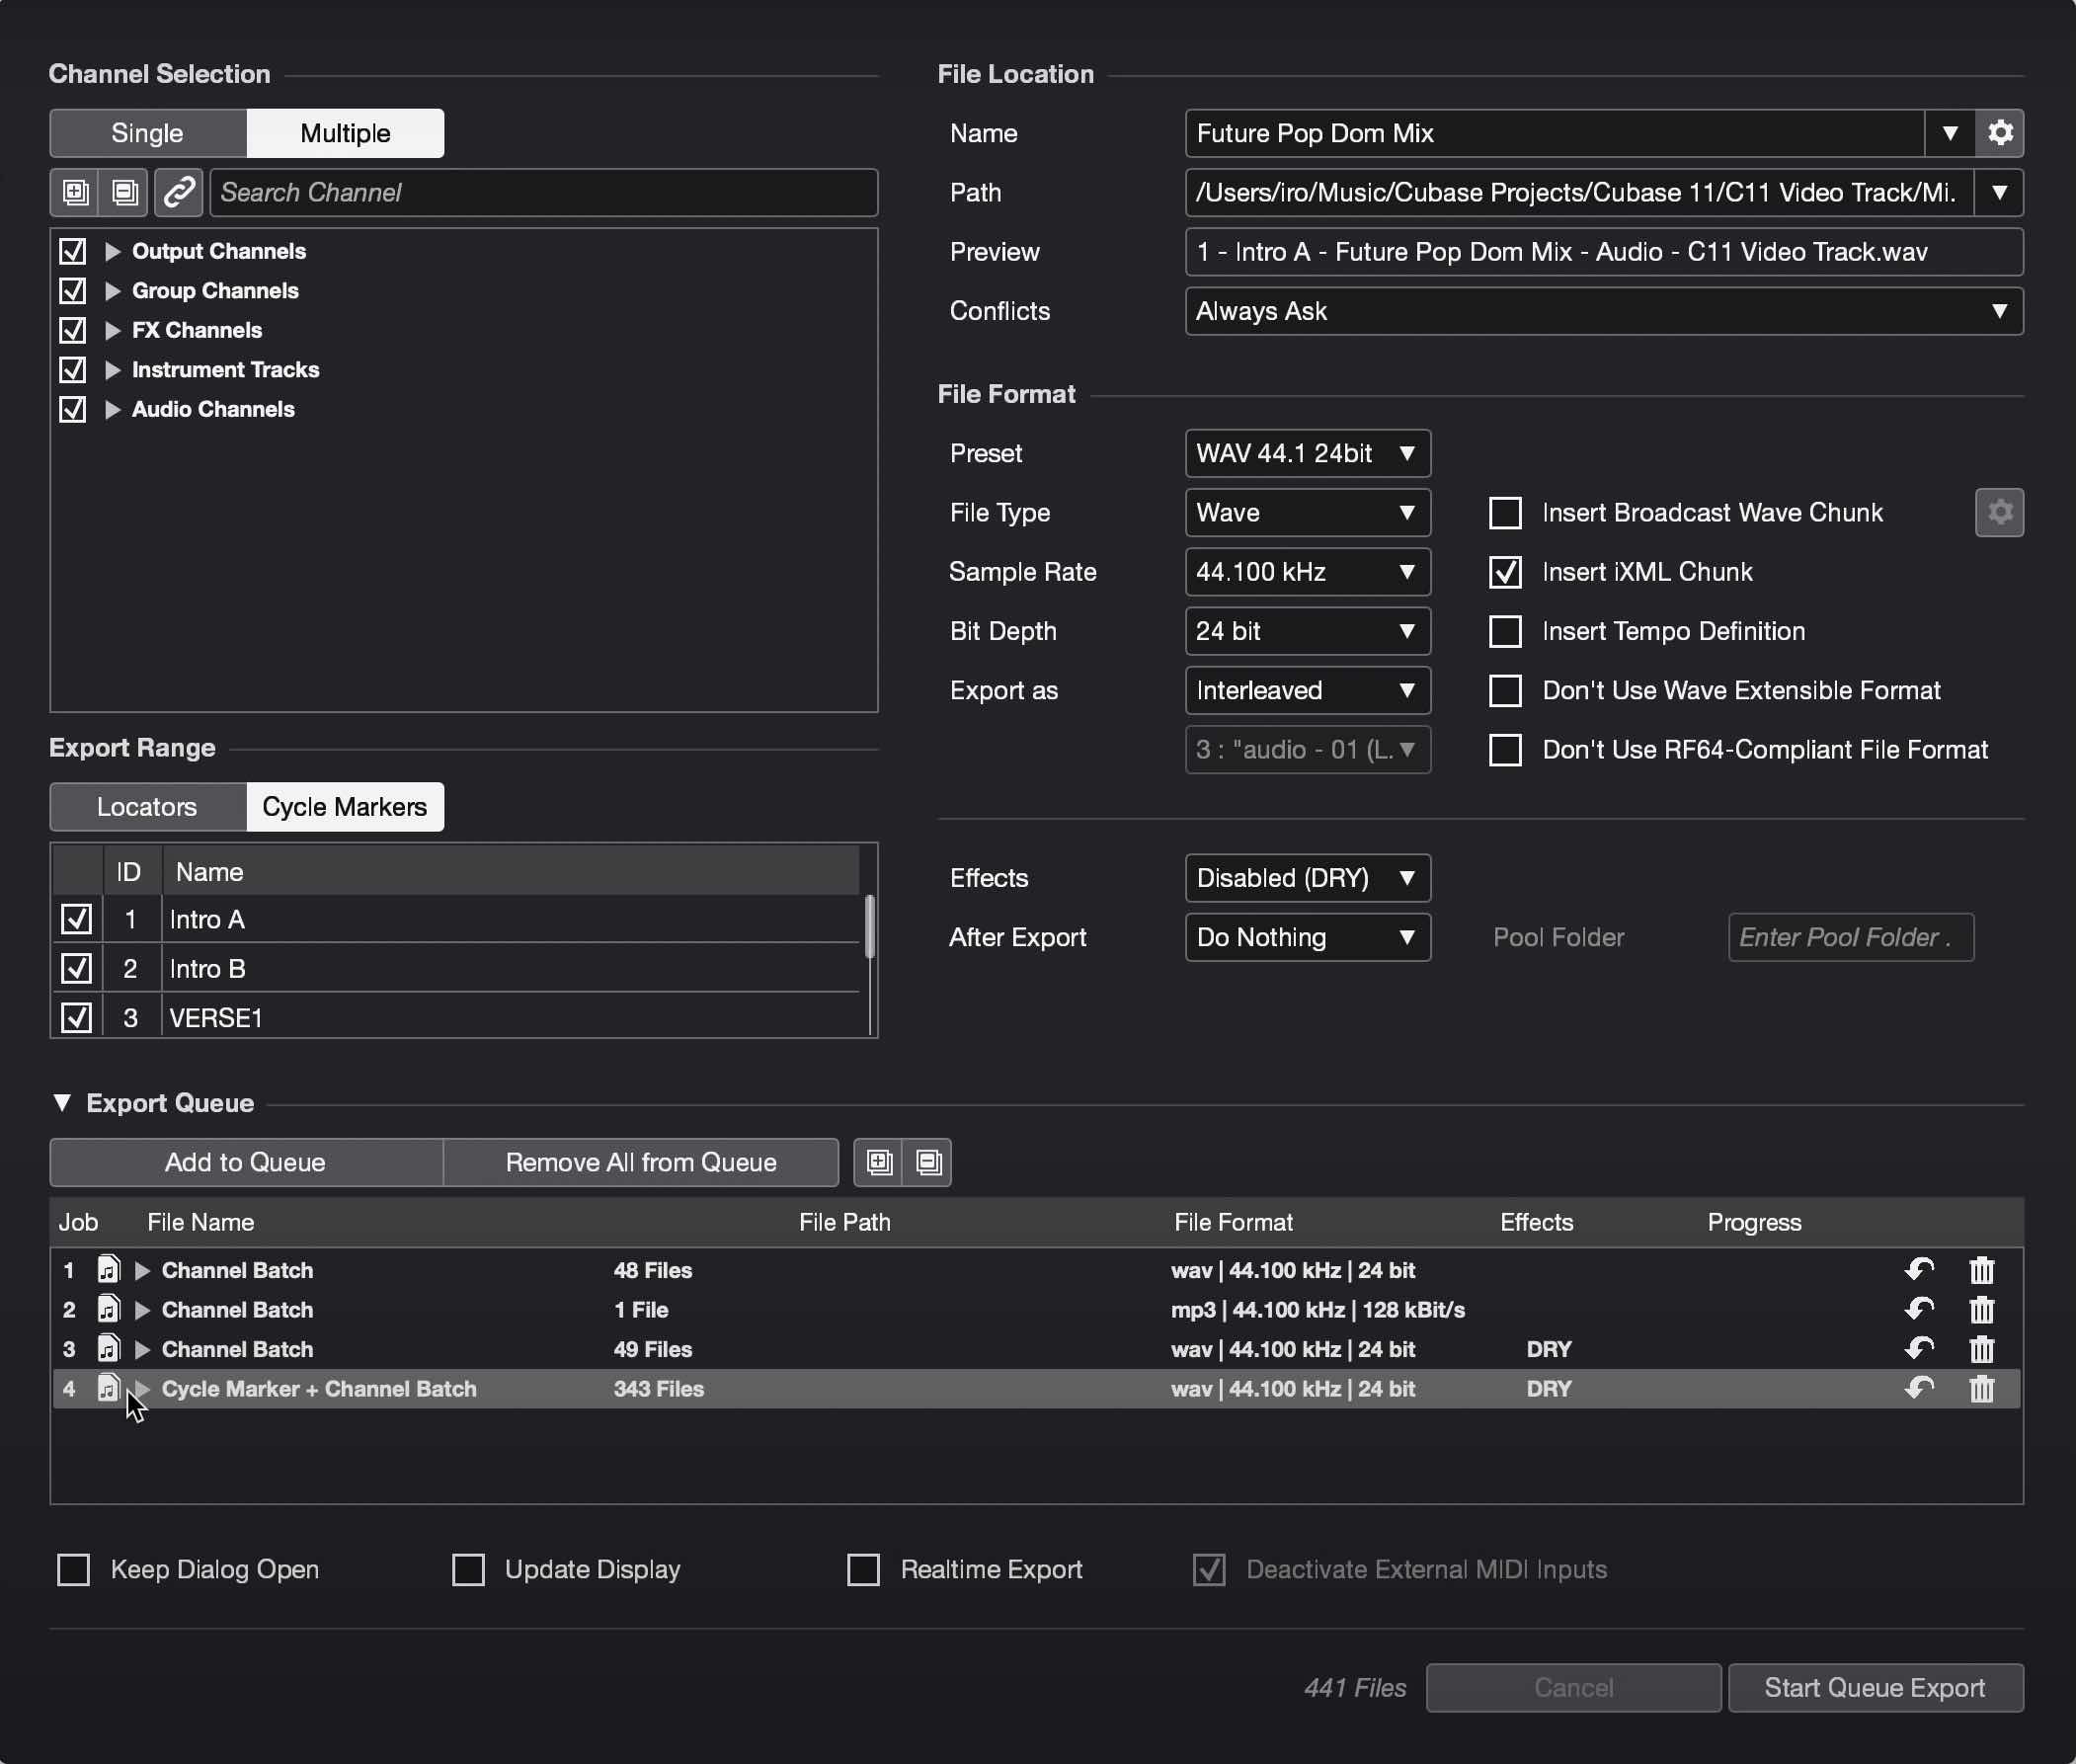Click restore settings arrow for job 3

click(1919, 1349)
